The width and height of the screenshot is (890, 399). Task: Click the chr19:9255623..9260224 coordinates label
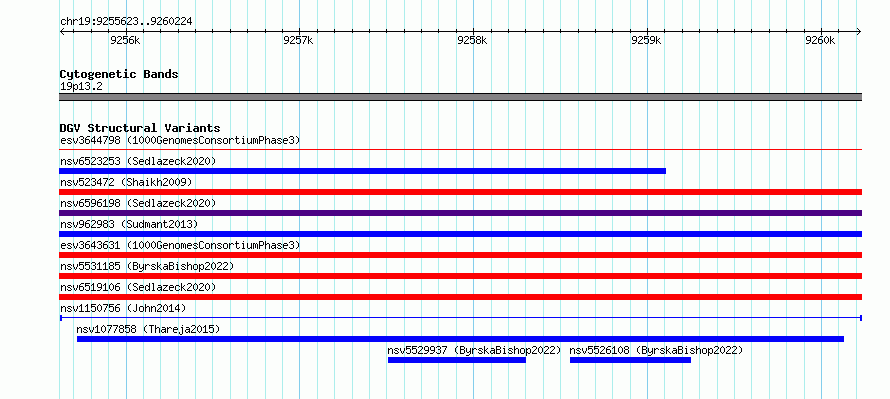click(x=126, y=21)
